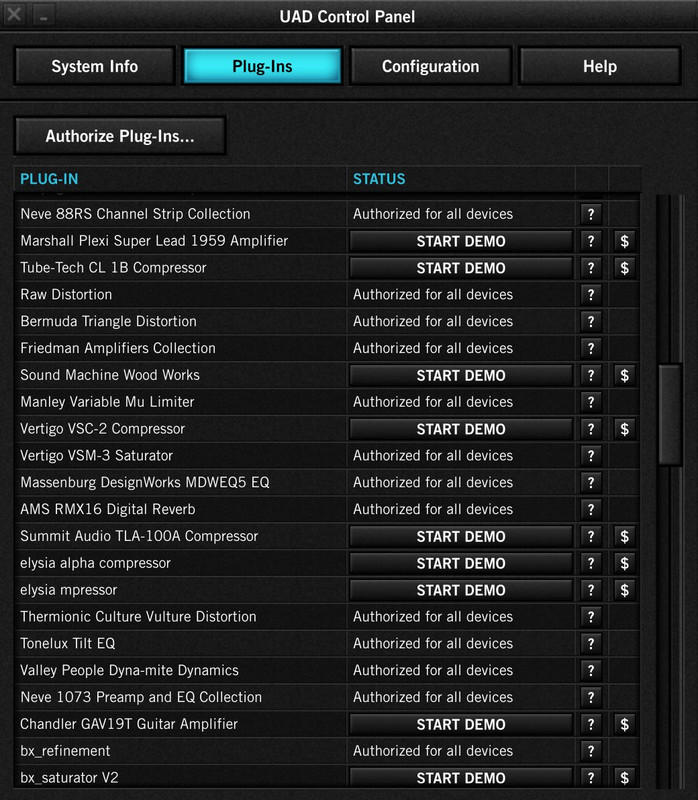Buy bx_saturator V2 plug-in
The image size is (698, 800).
tap(624, 778)
